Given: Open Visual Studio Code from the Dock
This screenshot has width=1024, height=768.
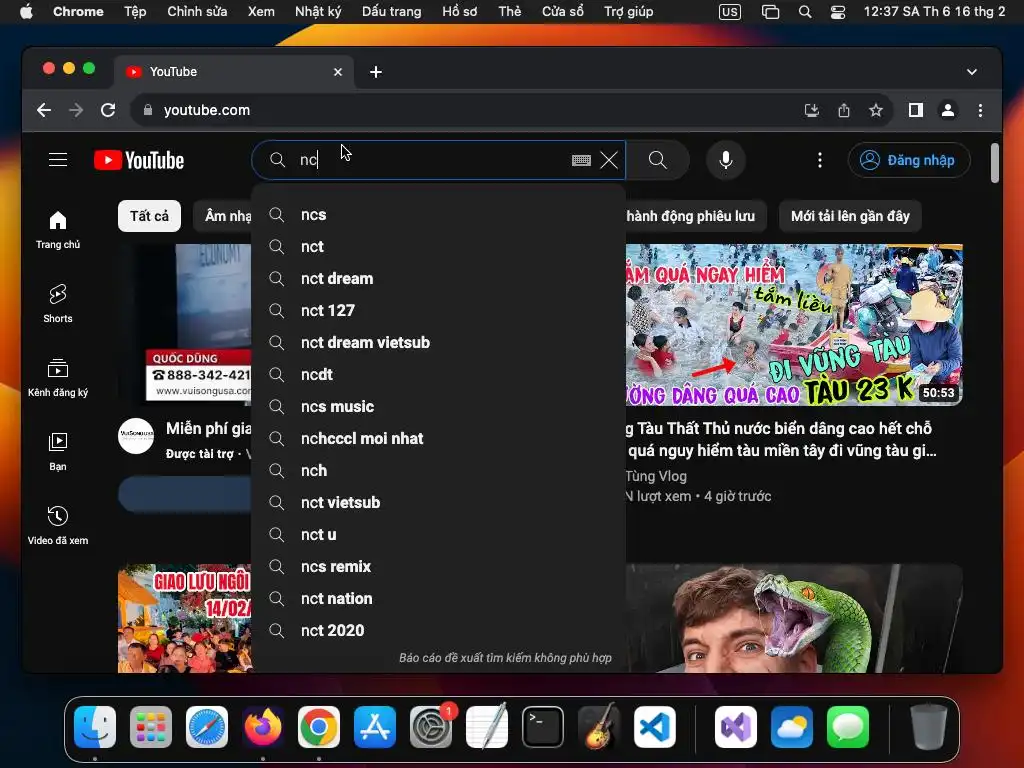Looking at the screenshot, I should point(654,727).
